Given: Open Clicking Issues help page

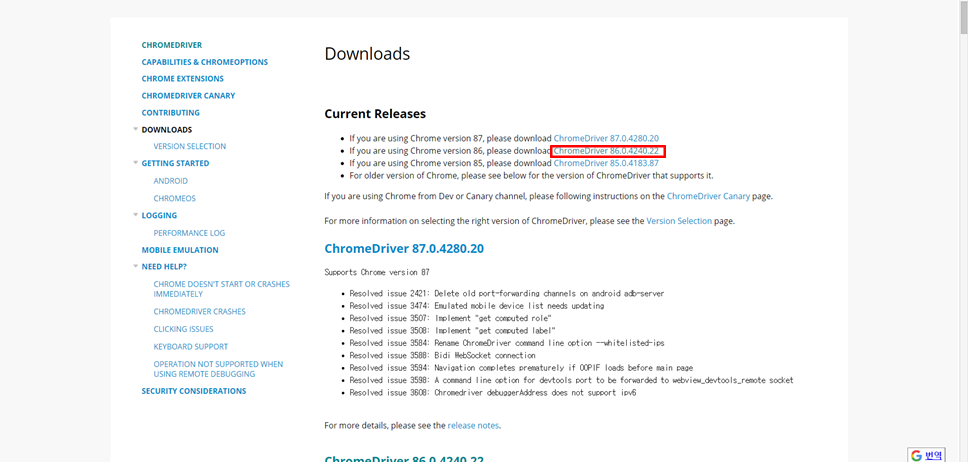Looking at the screenshot, I should (x=183, y=329).
